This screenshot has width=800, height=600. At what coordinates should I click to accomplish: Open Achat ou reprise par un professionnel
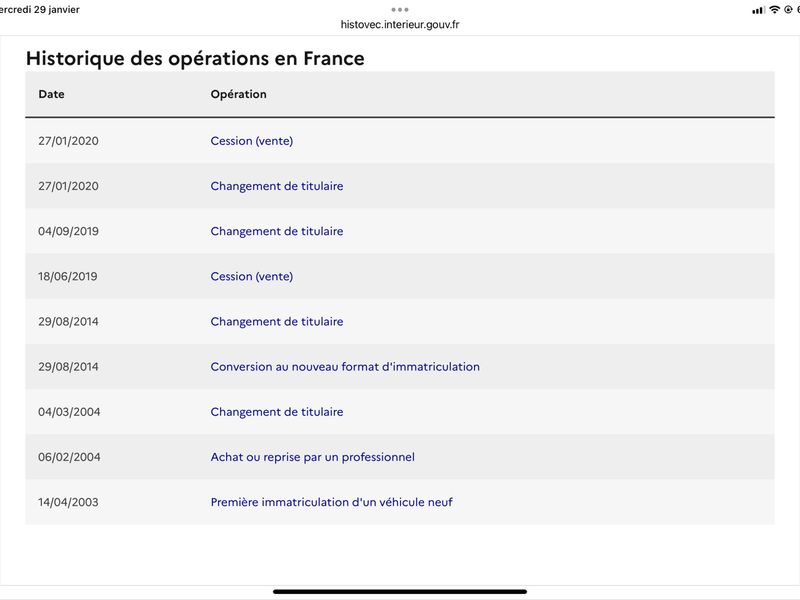click(x=312, y=457)
